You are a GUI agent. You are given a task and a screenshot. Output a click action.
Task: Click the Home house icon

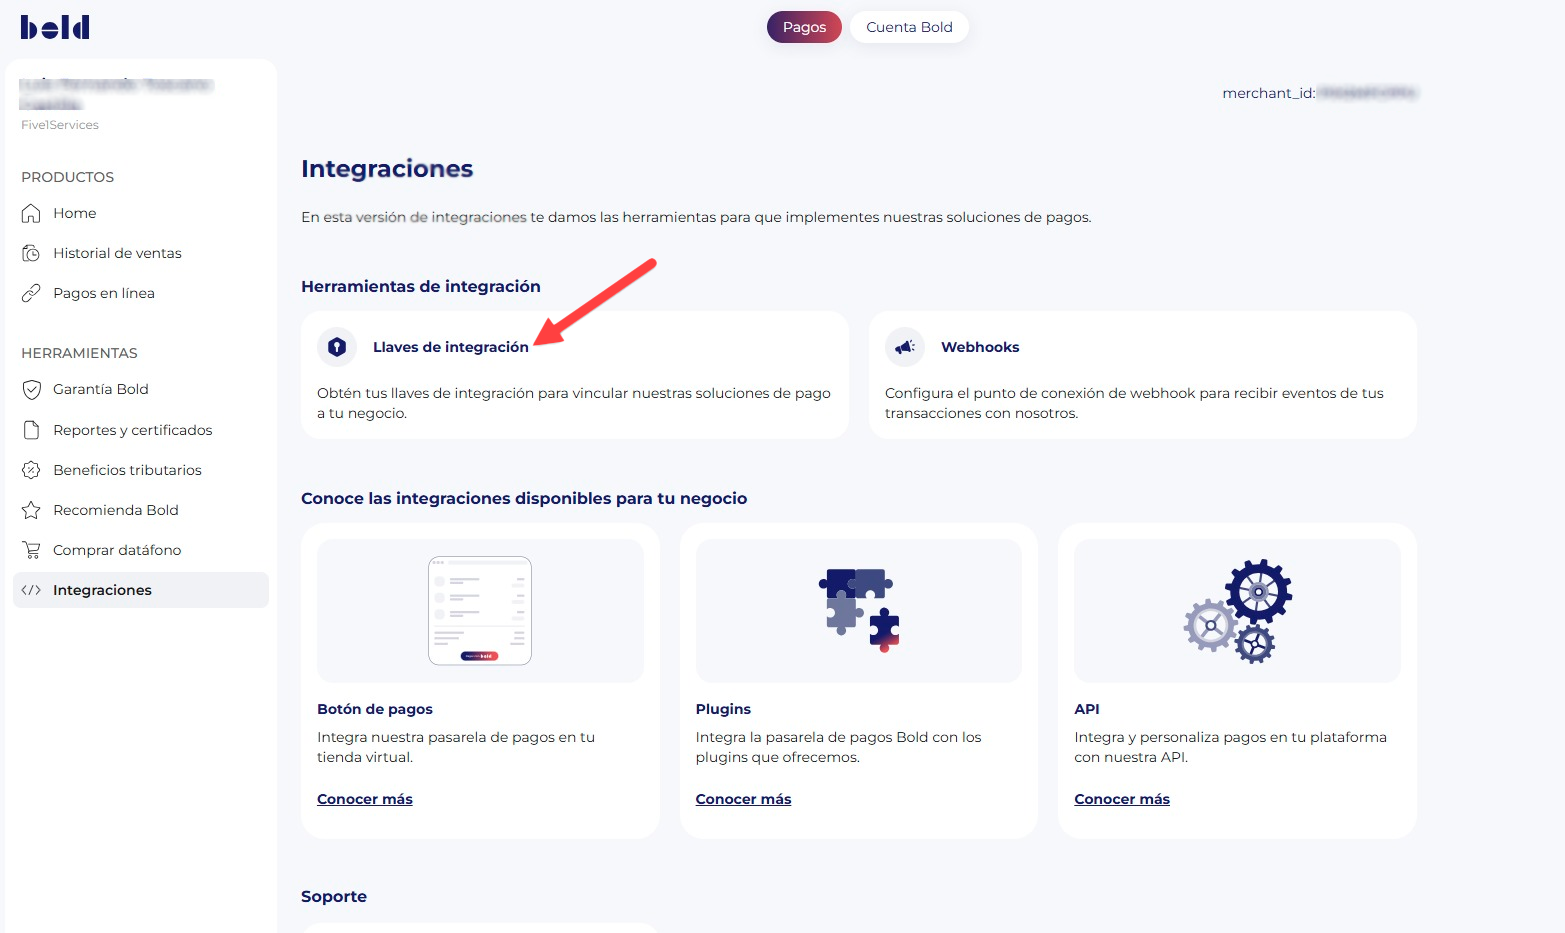31,213
